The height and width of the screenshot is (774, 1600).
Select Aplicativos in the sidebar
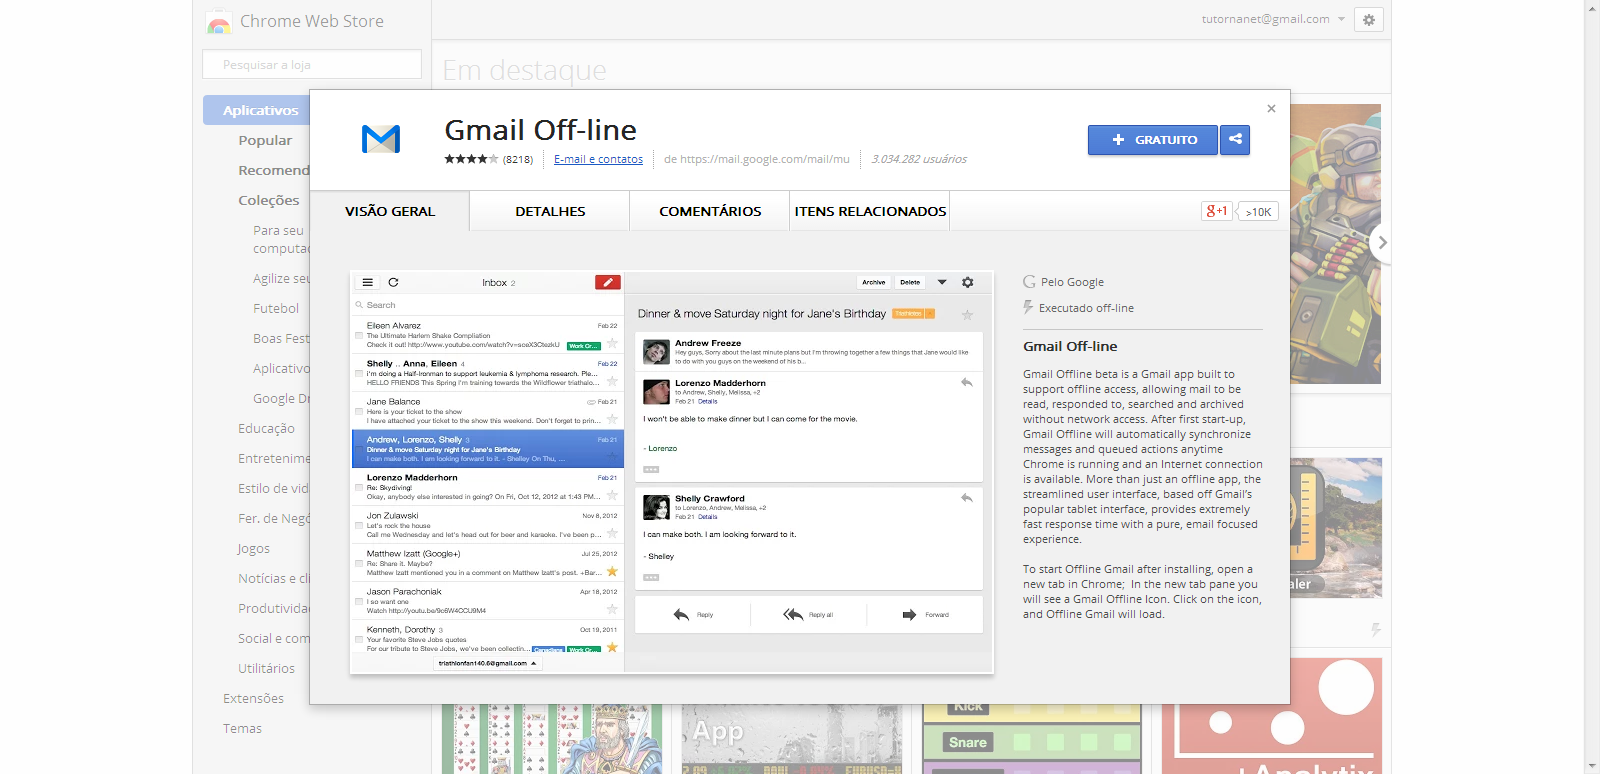pyautogui.click(x=257, y=110)
